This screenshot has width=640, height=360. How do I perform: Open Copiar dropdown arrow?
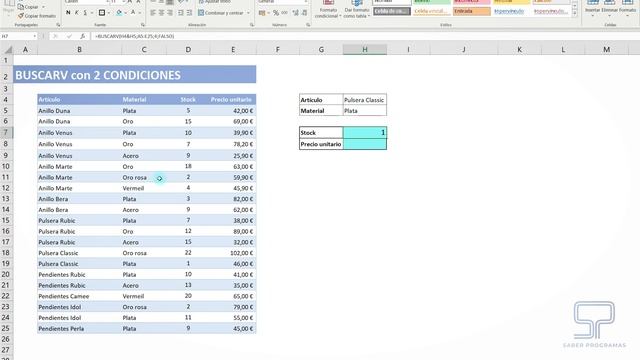click(x=43, y=7)
